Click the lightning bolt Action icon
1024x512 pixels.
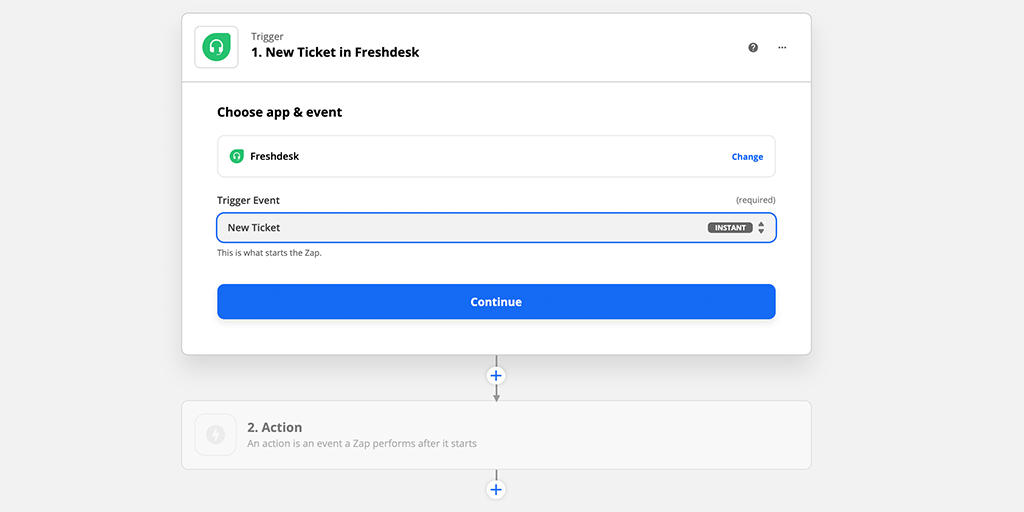[x=216, y=434]
